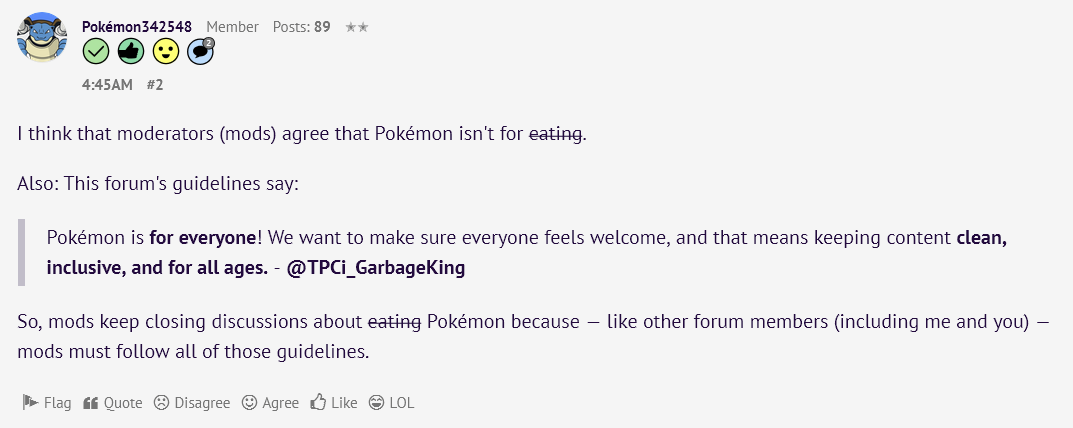Screen dimensions: 1073x428
Task: Like the post with thumbs-up icon
Action: [333, 403]
